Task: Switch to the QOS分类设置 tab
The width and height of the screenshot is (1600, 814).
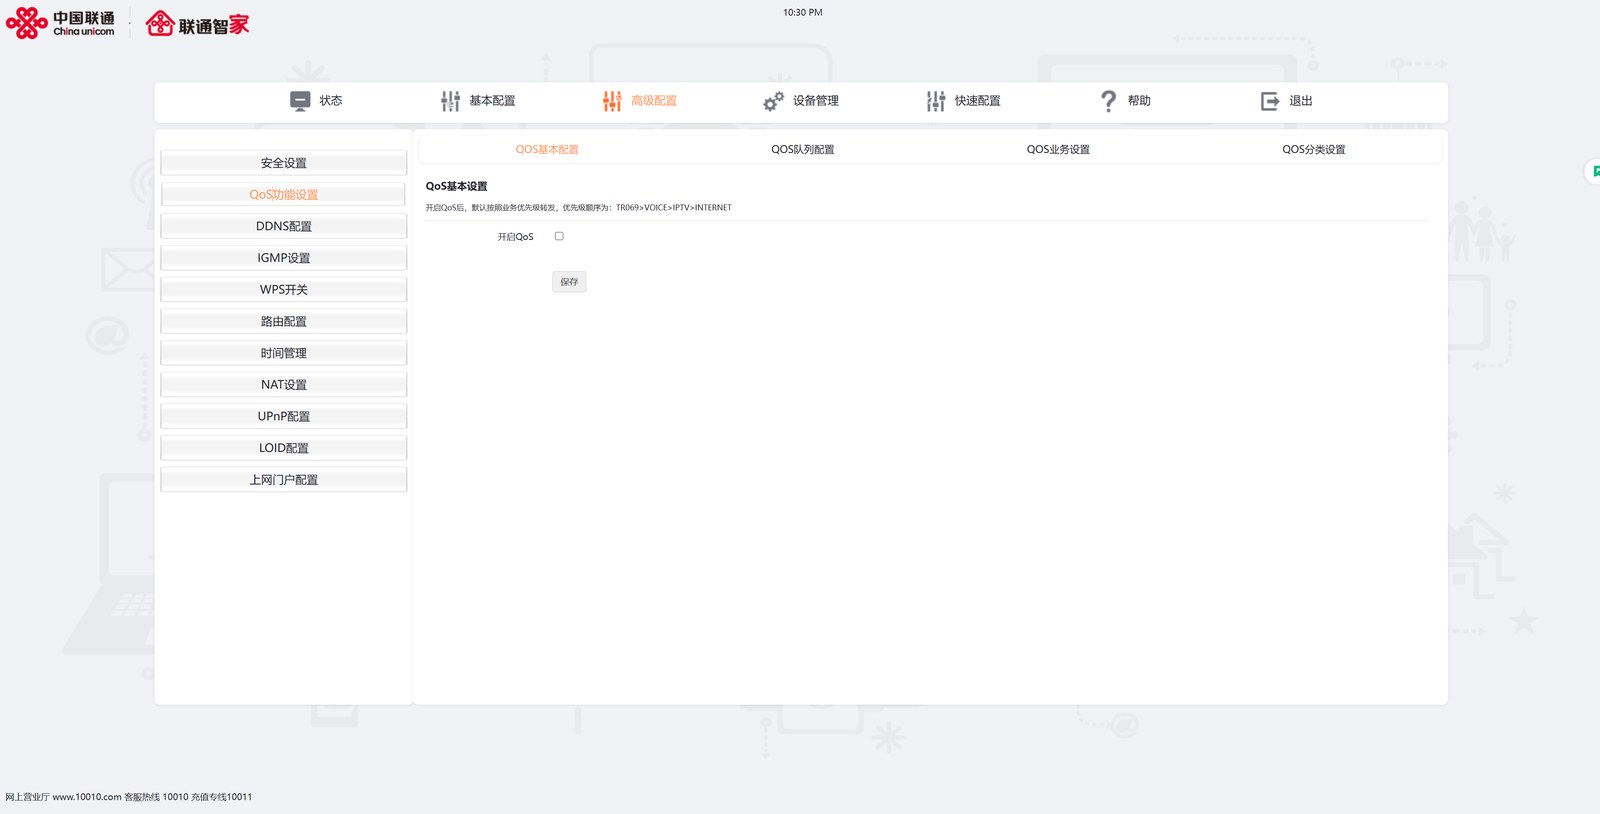Action: point(1314,150)
